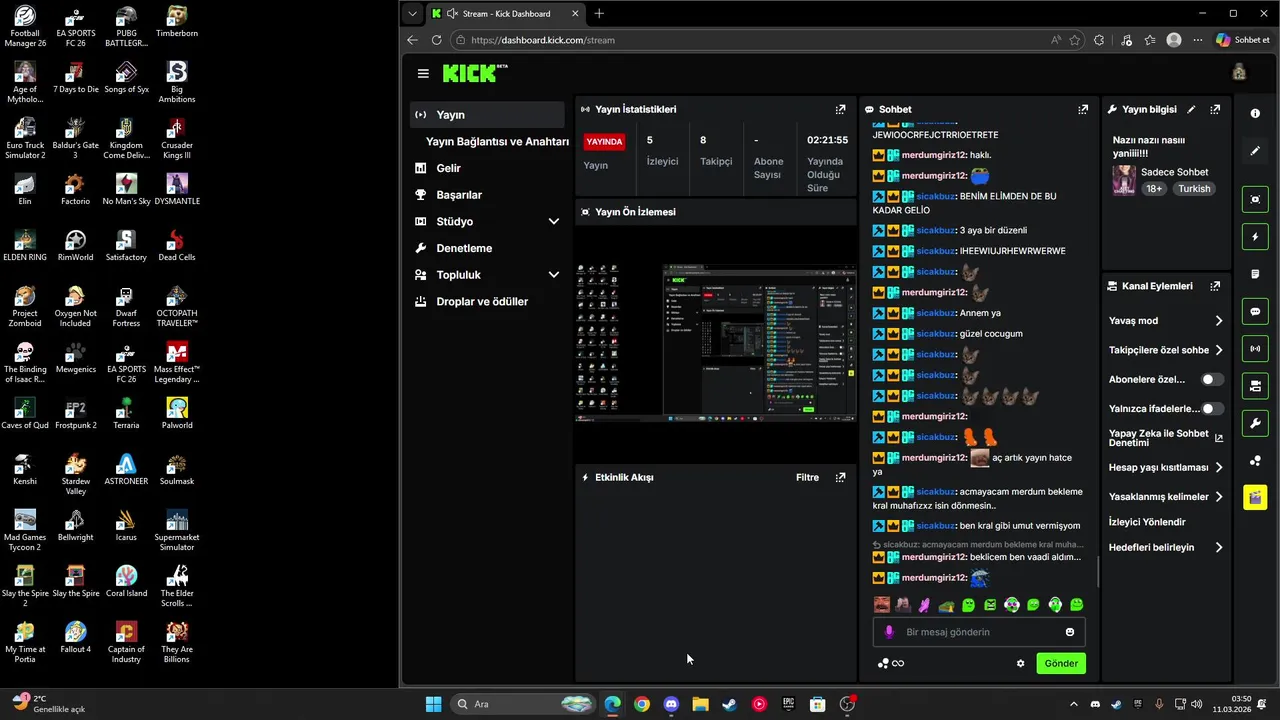1280x720 pixels.
Task: Click the Sohbet et Copilot button
Action: tap(1243, 40)
